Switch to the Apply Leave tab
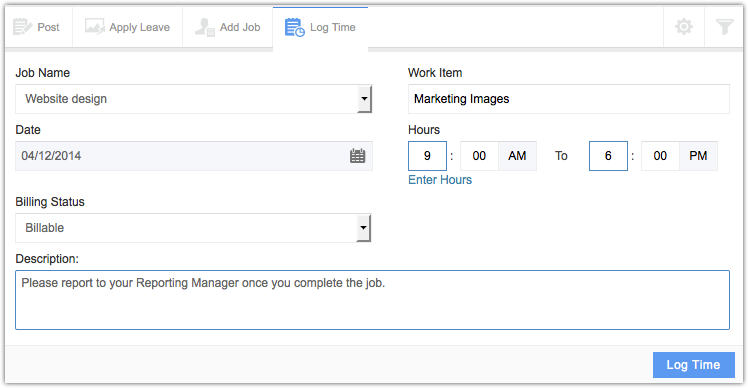The height and width of the screenshot is (388, 748). 127,27
